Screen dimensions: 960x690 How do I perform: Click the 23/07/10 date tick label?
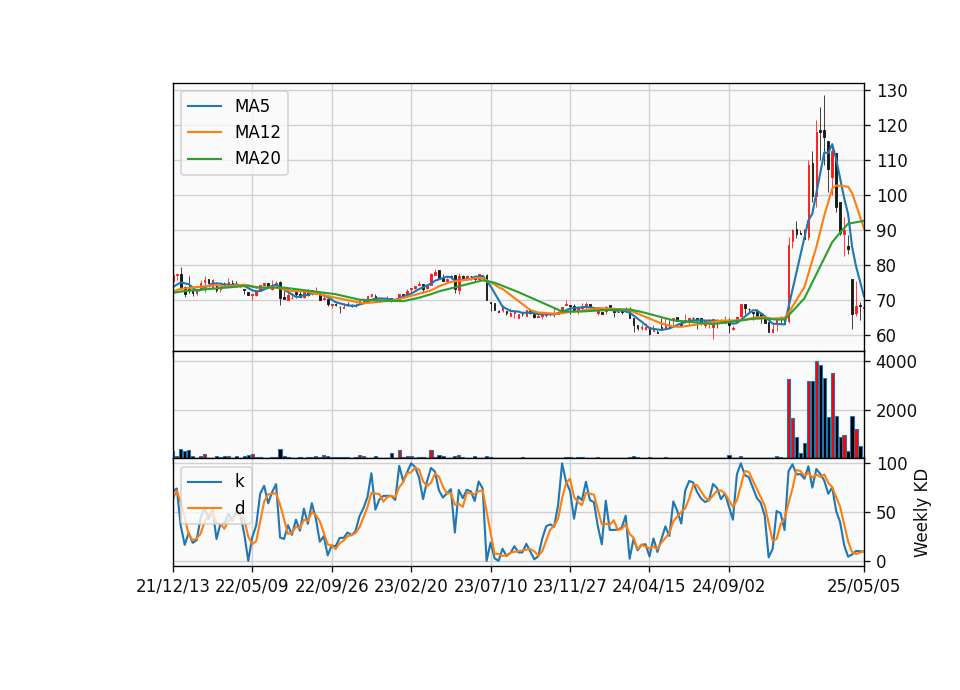tap(490, 586)
